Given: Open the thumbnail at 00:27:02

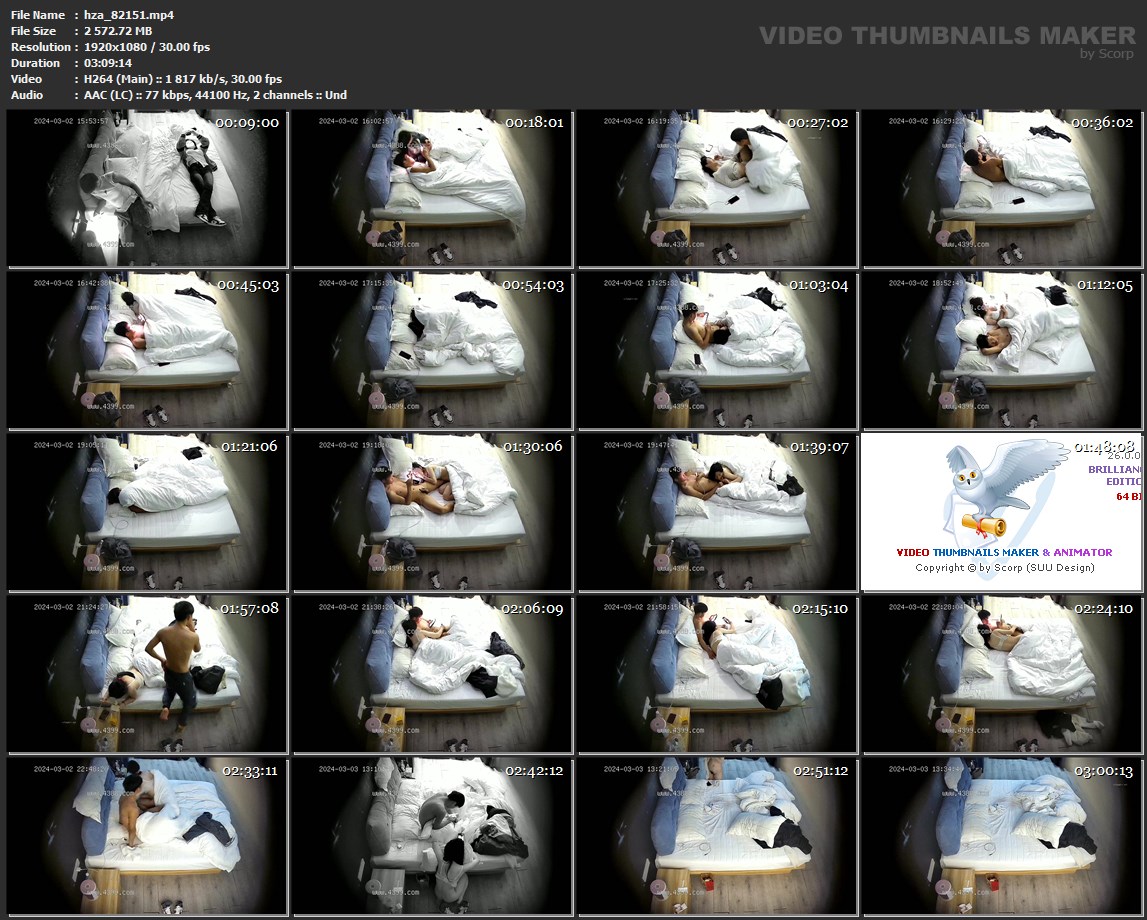Looking at the screenshot, I should click(x=717, y=189).
